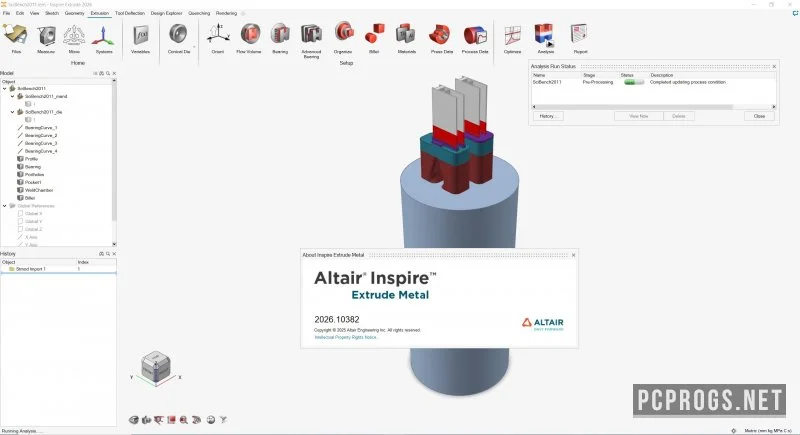Switch to the Rendering tab
The width and height of the screenshot is (800, 435).
point(226,13)
